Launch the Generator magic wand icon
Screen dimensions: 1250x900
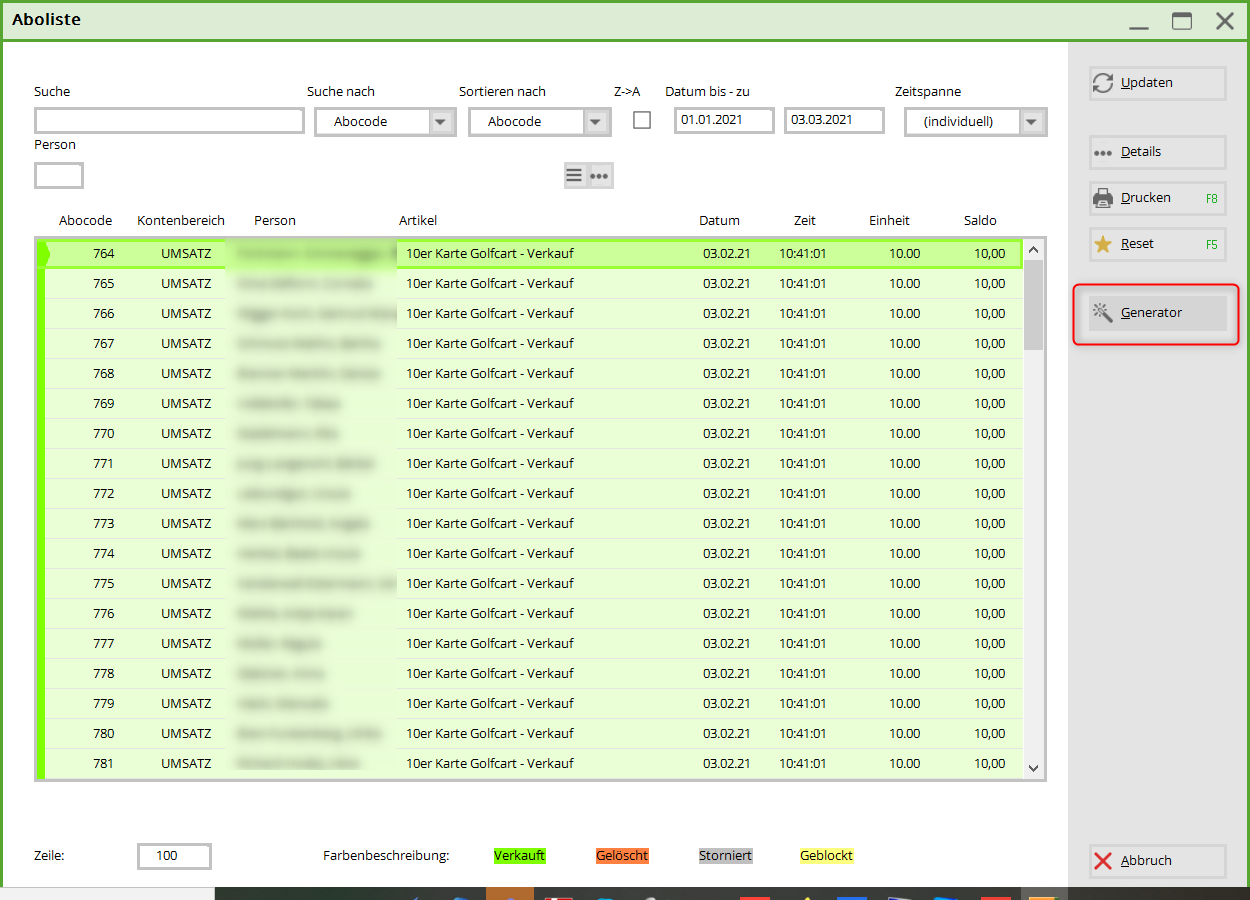[x=1103, y=313]
